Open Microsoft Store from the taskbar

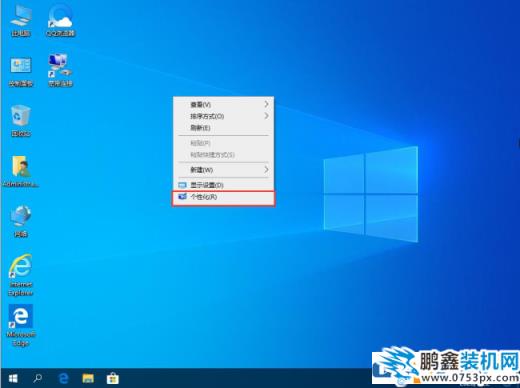(113, 378)
